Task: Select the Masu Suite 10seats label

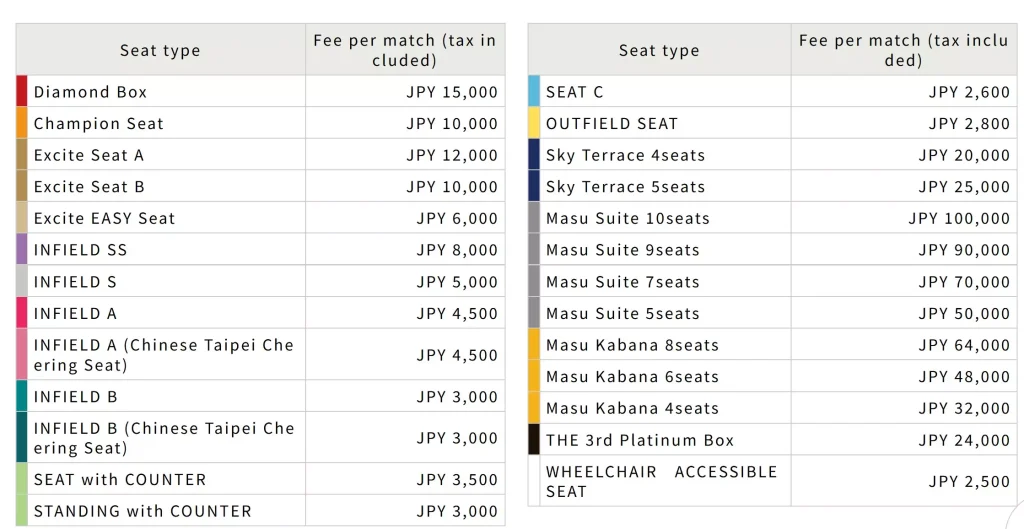Action: pyautogui.click(x=627, y=218)
